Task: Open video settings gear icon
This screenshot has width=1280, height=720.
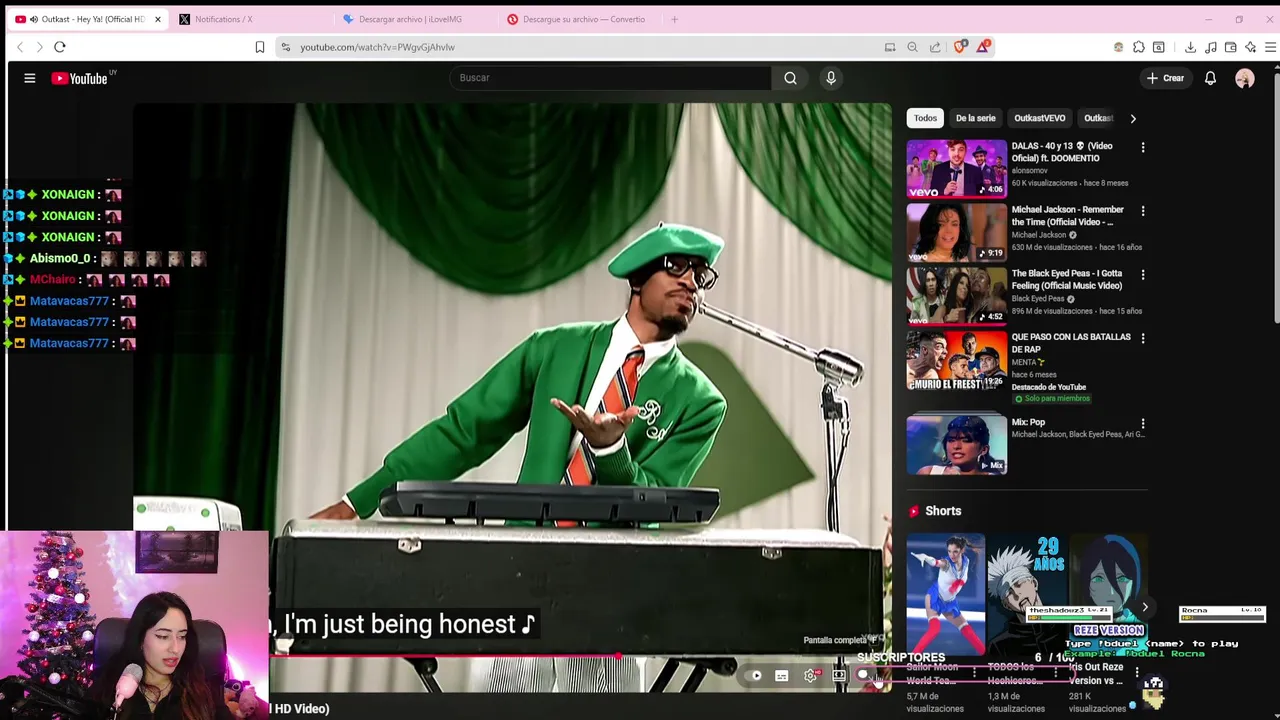Action: click(811, 676)
